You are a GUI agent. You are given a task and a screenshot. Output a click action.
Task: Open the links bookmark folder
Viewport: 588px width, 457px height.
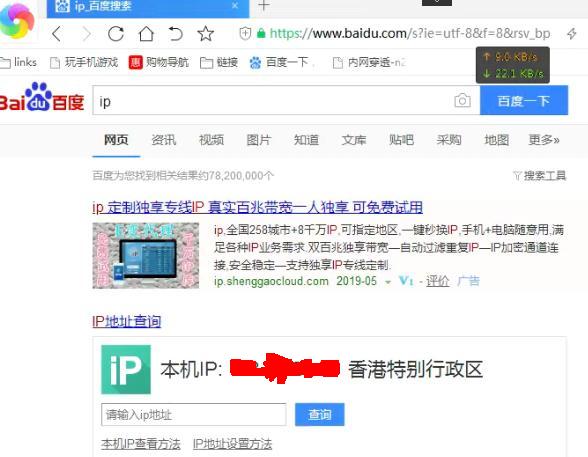pyautogui.click(x=18, y=62)
